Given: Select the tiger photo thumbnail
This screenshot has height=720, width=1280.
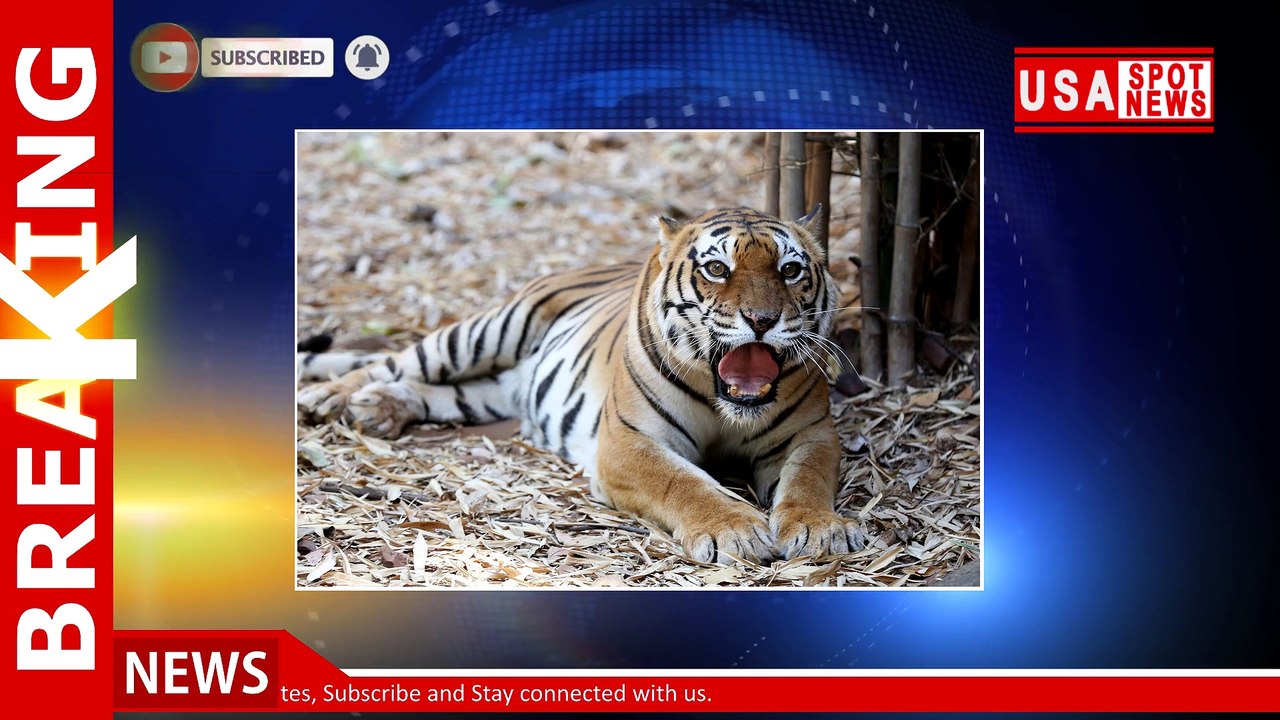Looking at the screenshot, I should 639,360.
